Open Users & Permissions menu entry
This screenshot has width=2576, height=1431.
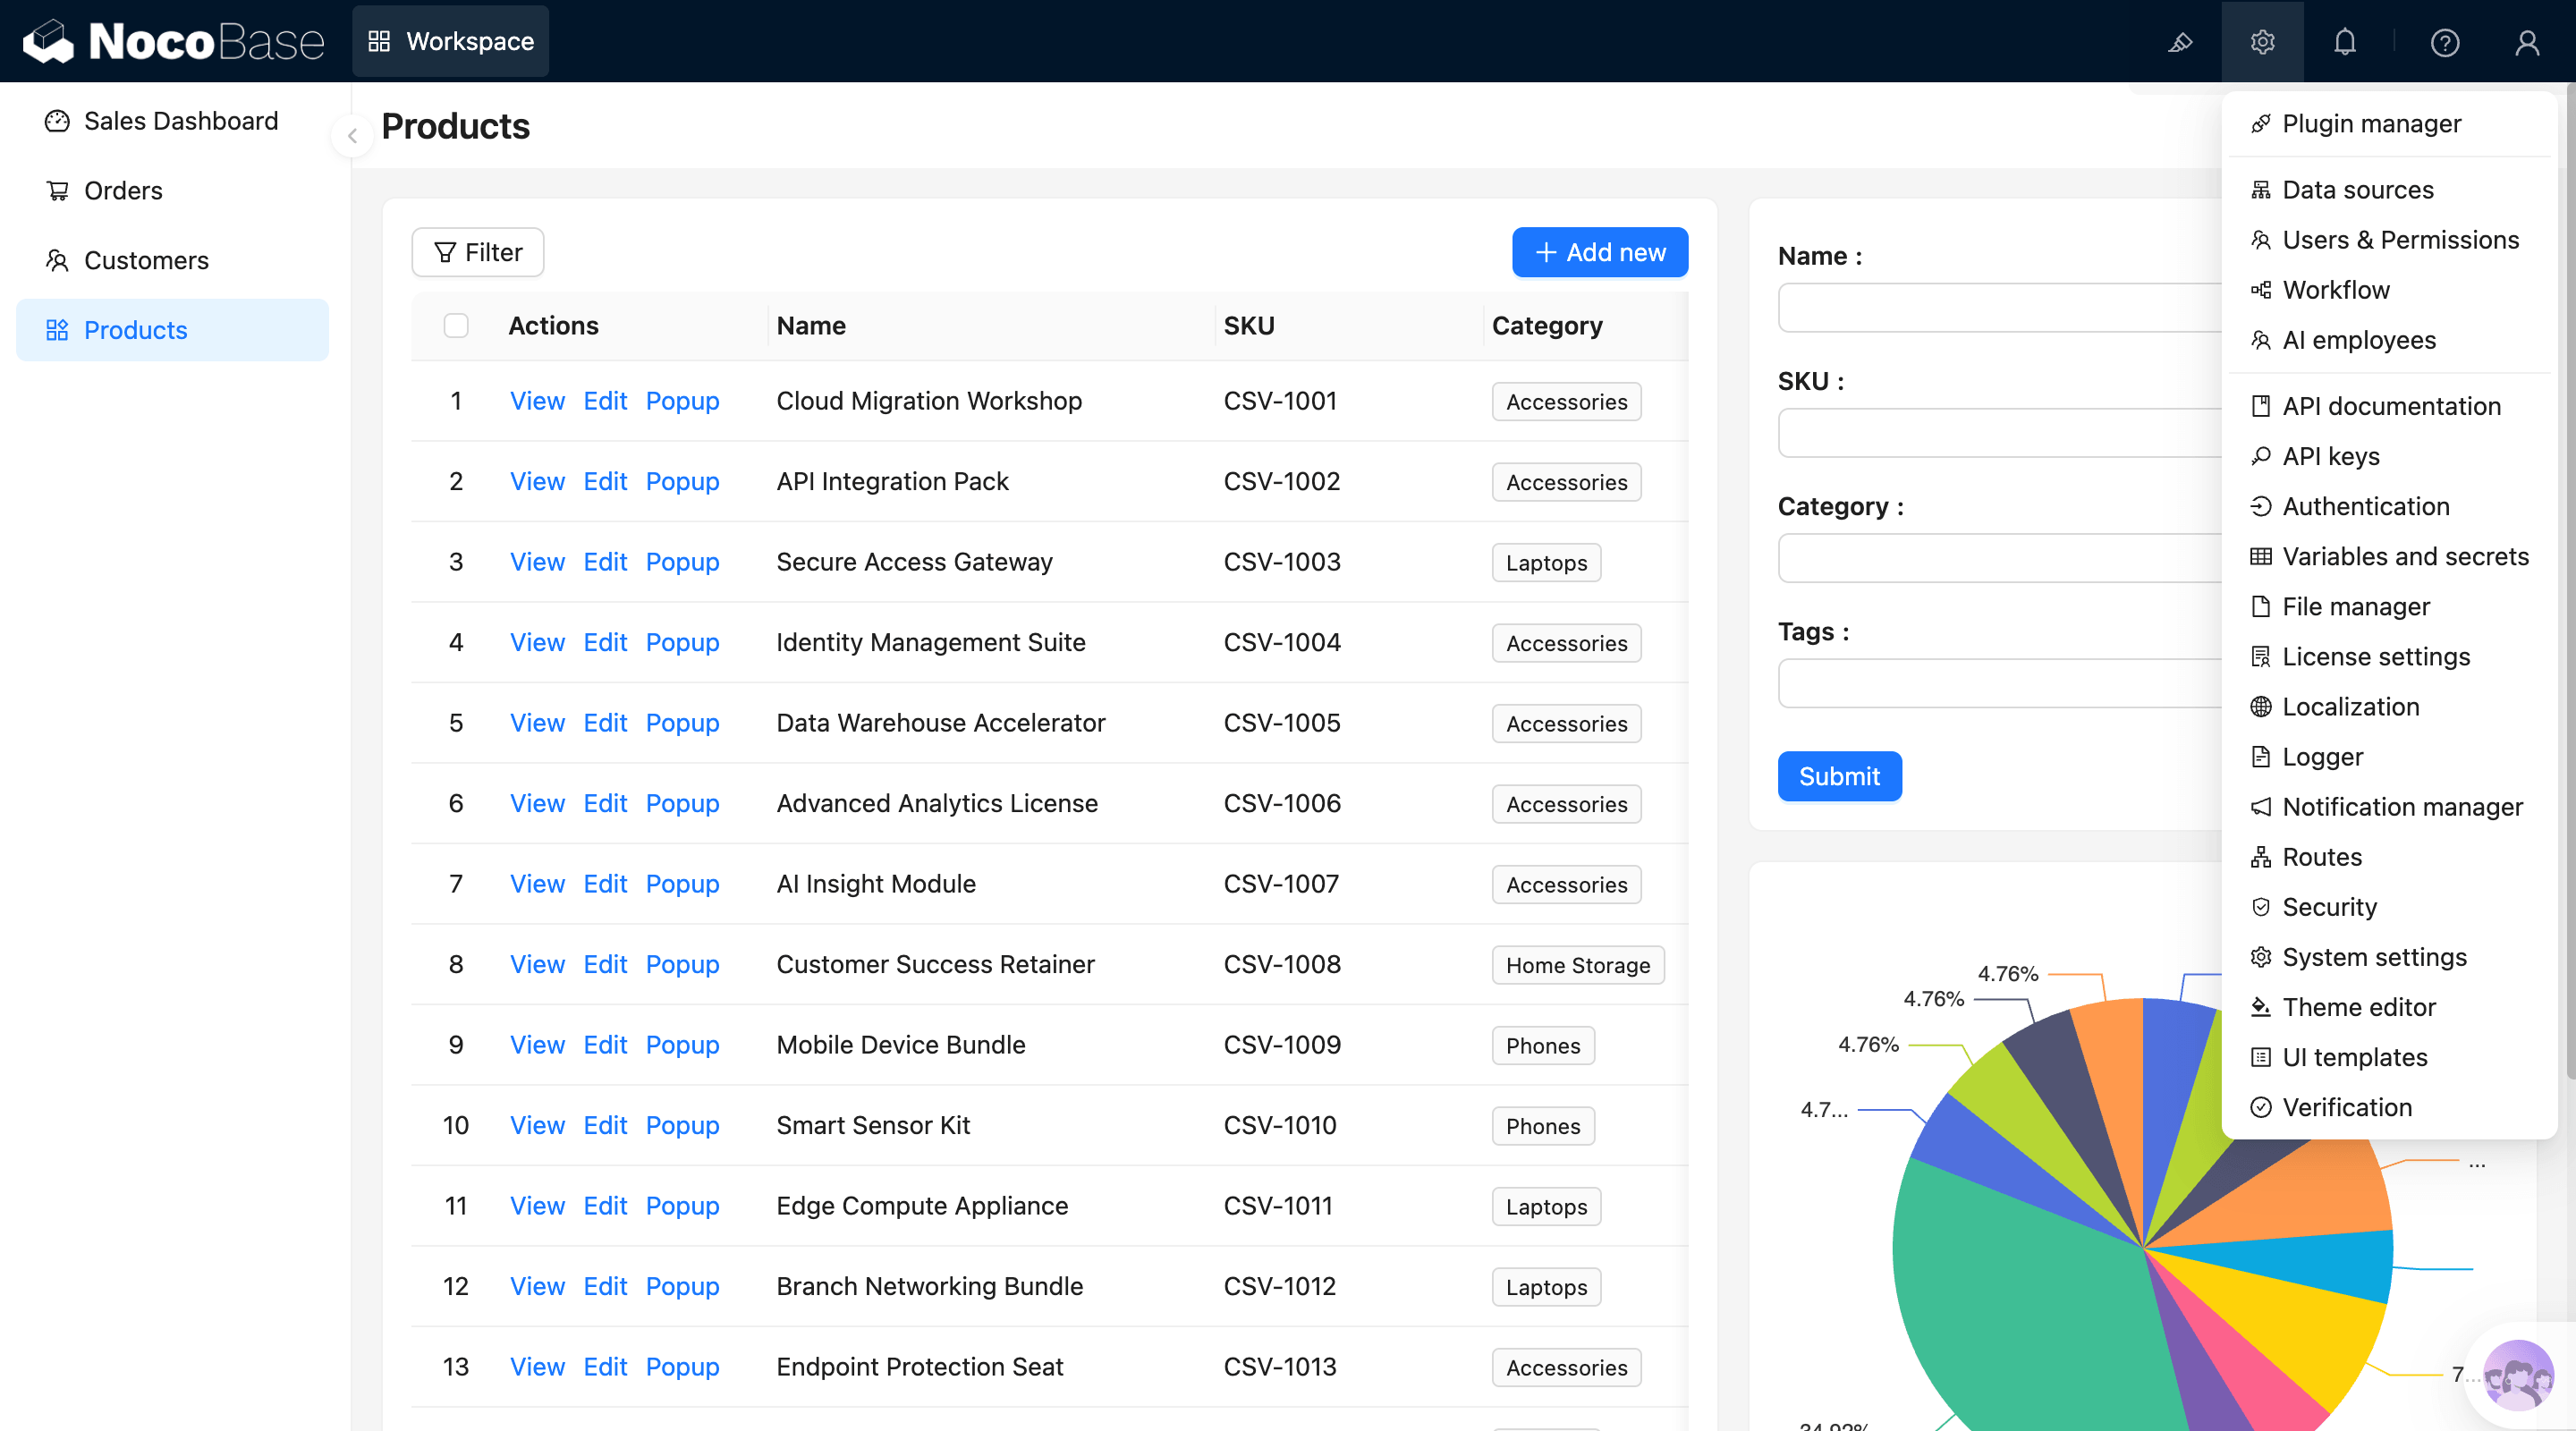tap(2399, 240)
